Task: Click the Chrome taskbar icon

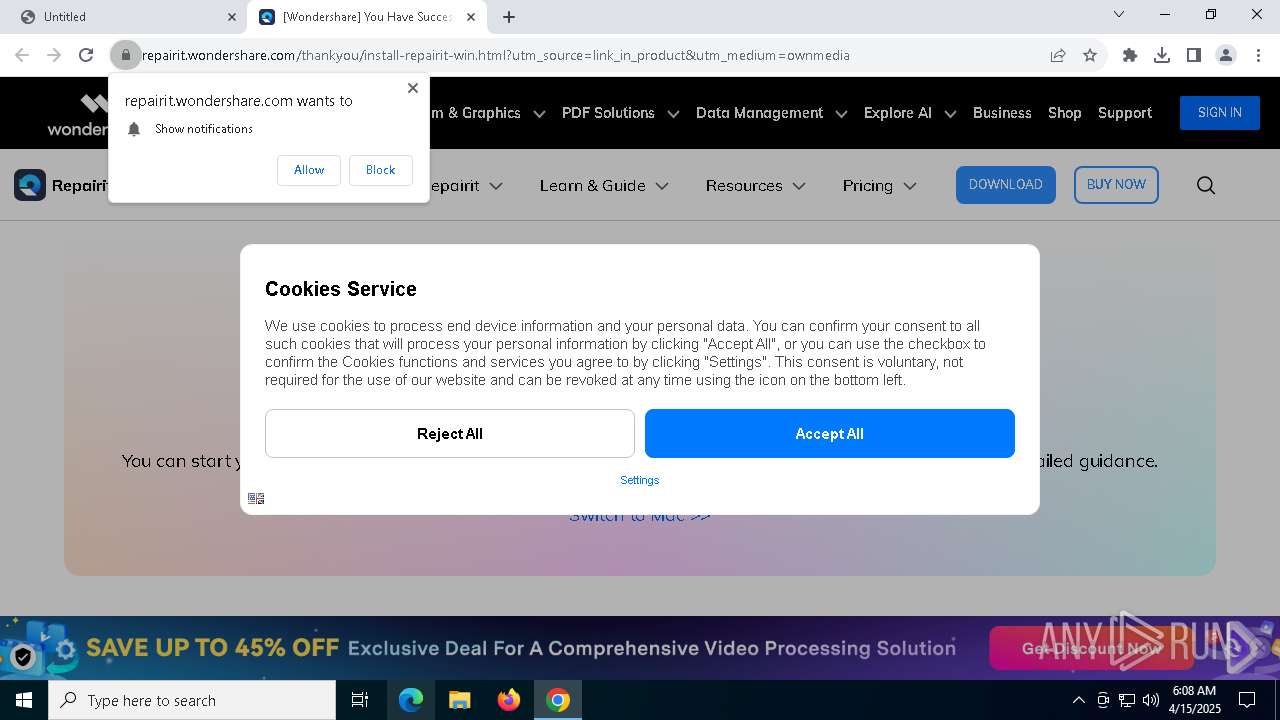Action: coord(558,700)
